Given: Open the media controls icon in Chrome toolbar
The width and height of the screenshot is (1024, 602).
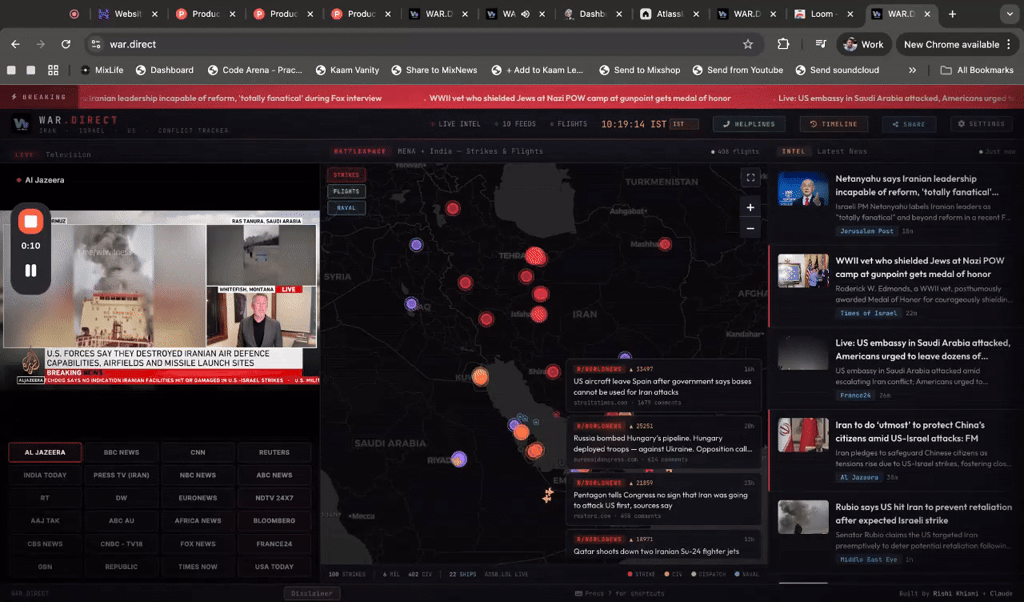Looking at the screenshot, I should click(x=821, y=44).
